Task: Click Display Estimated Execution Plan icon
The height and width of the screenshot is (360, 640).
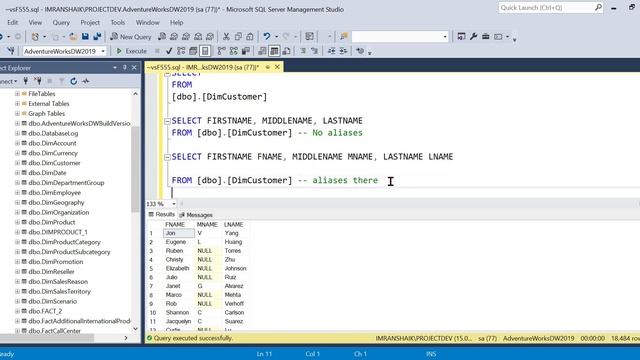Action: [x=181, y=51]
